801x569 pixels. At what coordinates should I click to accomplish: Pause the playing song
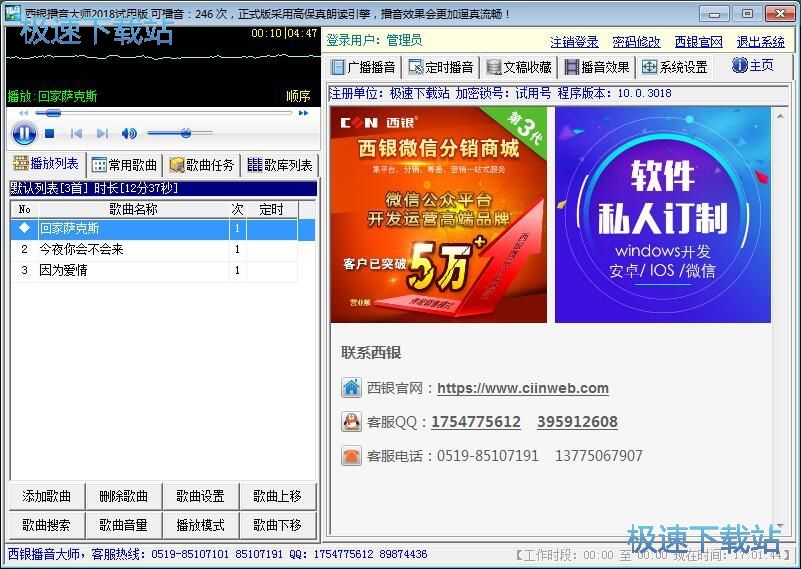tap(24, 133)
